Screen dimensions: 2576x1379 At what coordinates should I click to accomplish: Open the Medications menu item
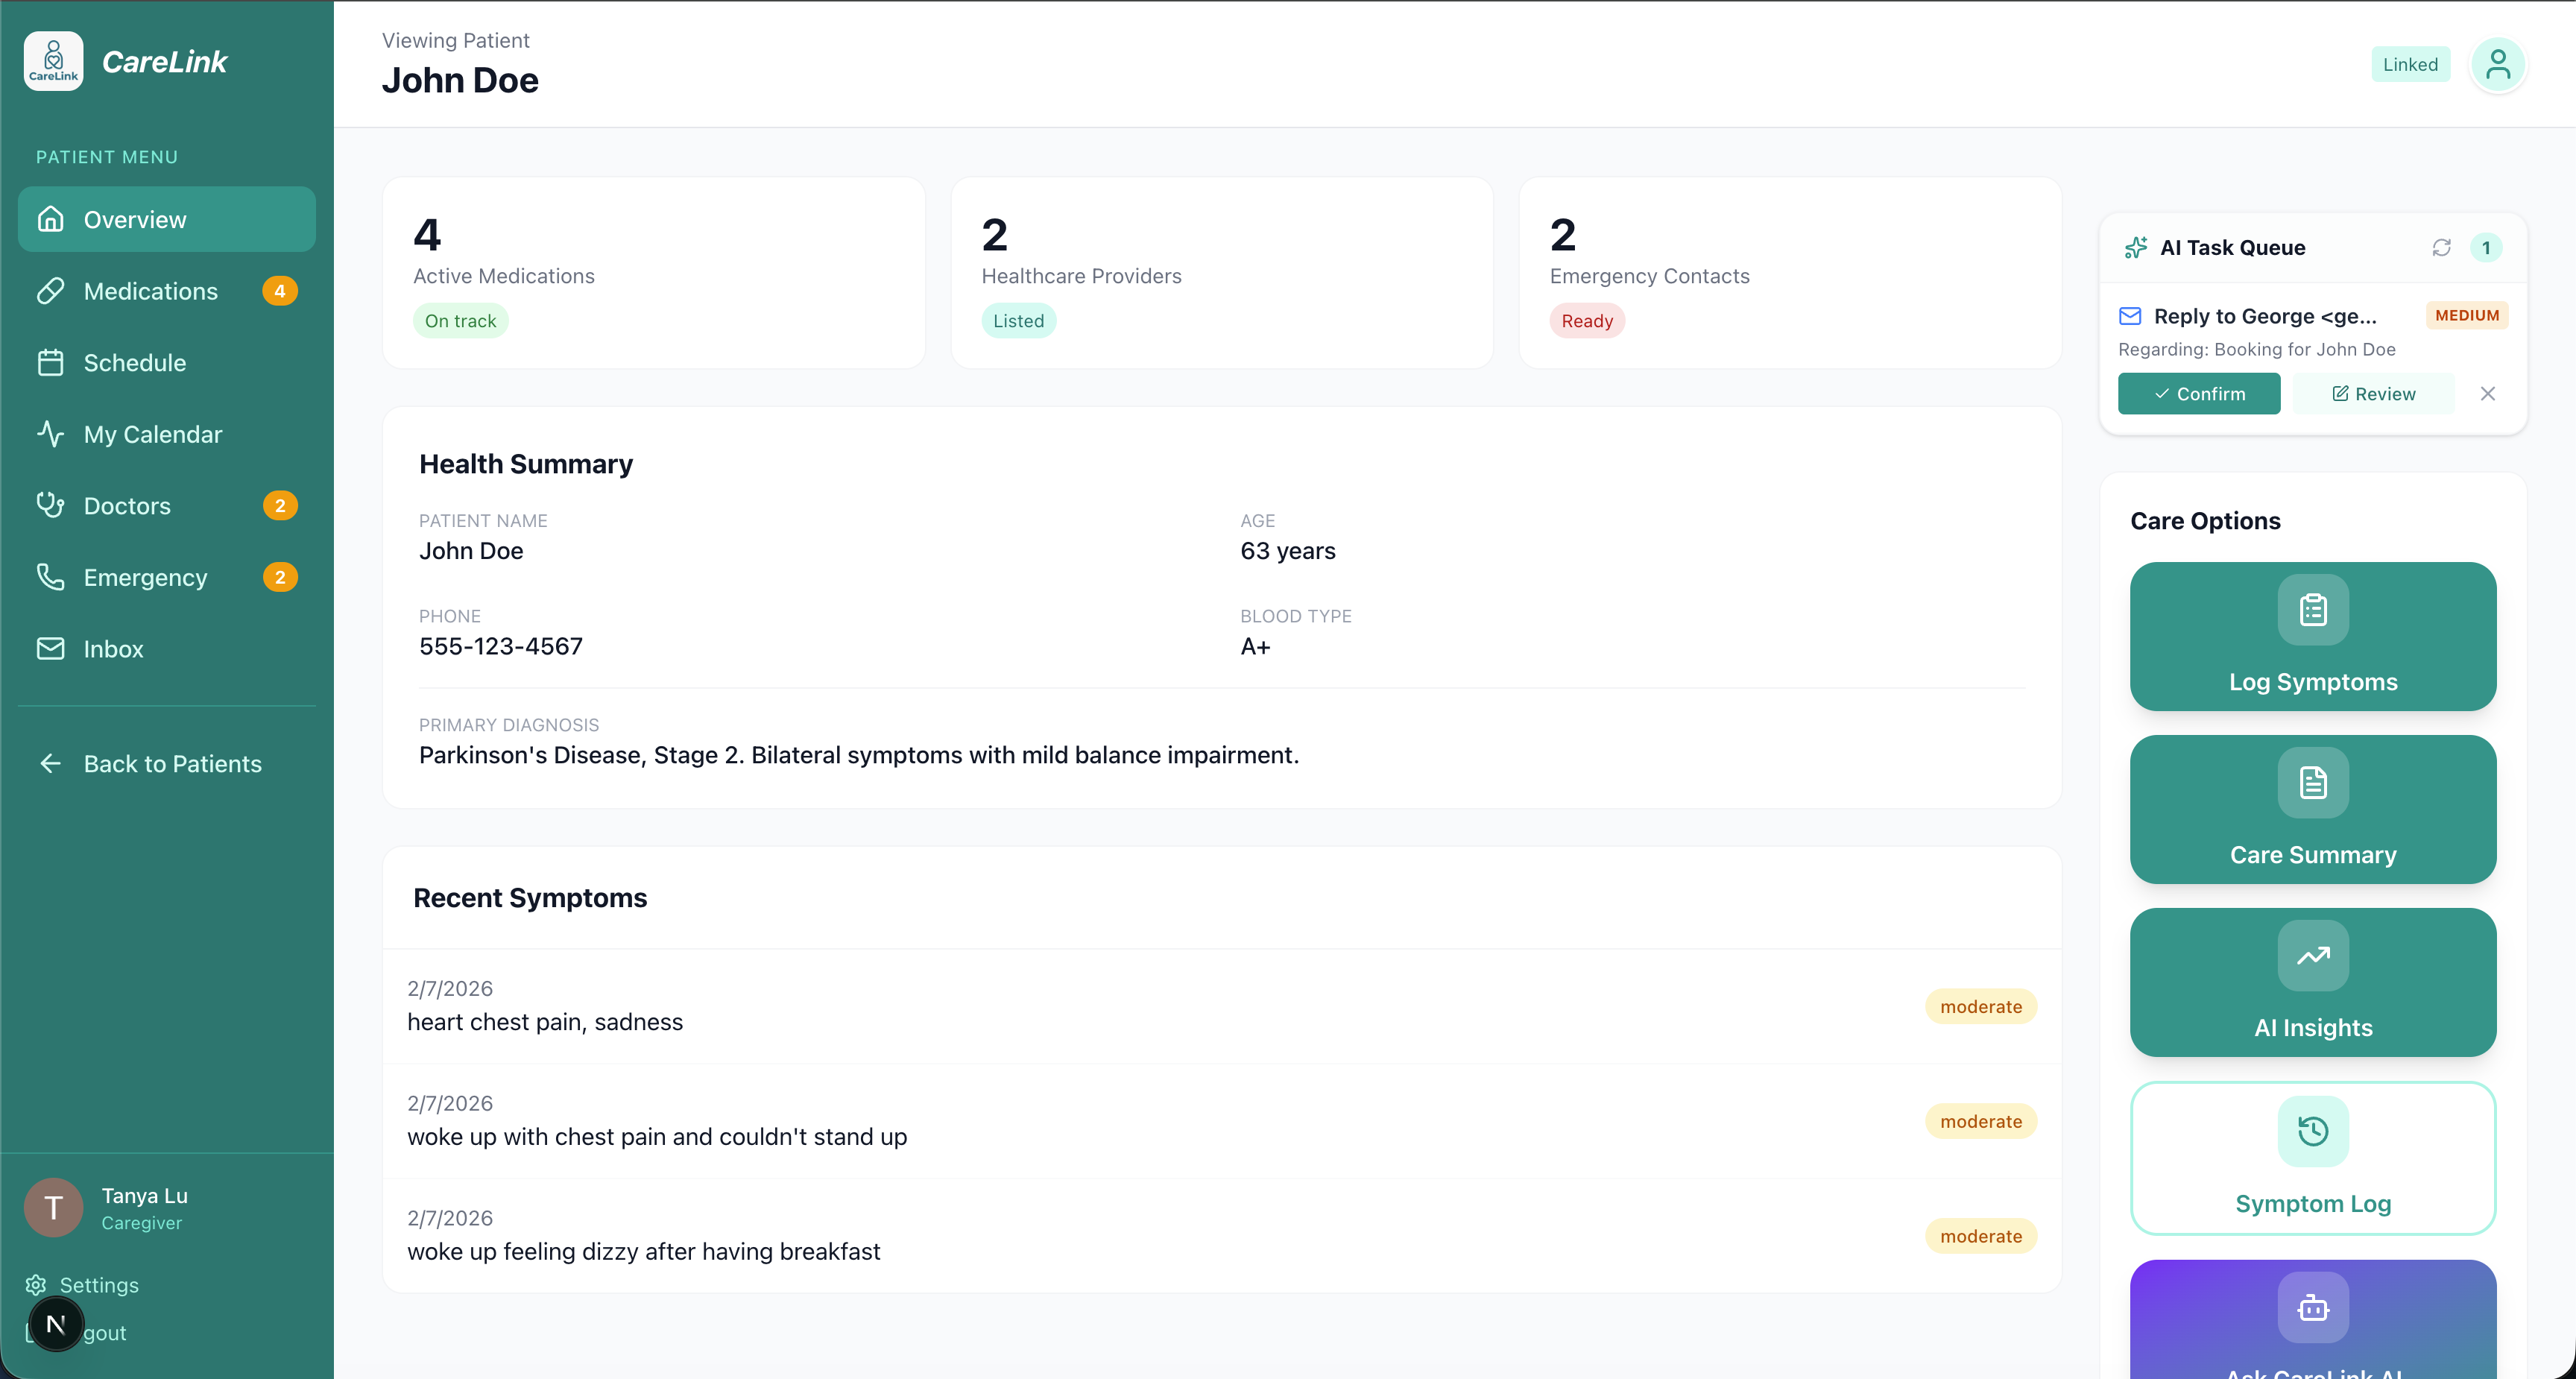[x=150, y=291]
